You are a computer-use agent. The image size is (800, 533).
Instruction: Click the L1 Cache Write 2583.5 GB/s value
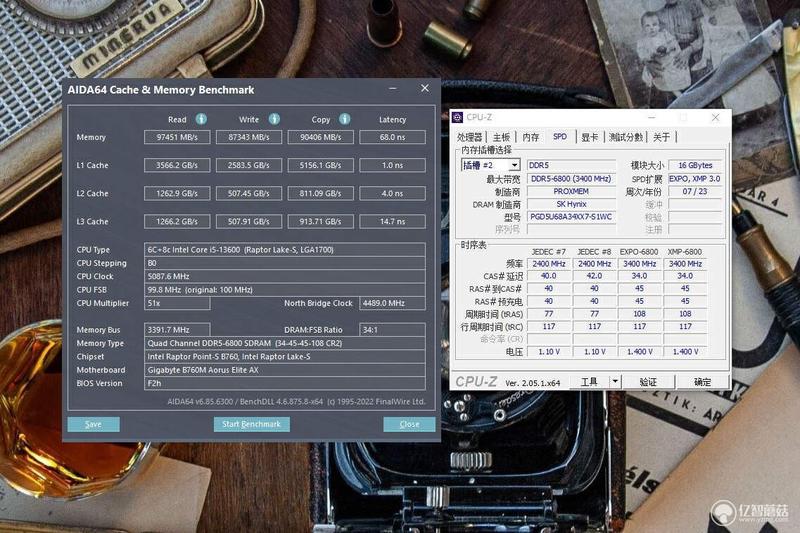249,165
